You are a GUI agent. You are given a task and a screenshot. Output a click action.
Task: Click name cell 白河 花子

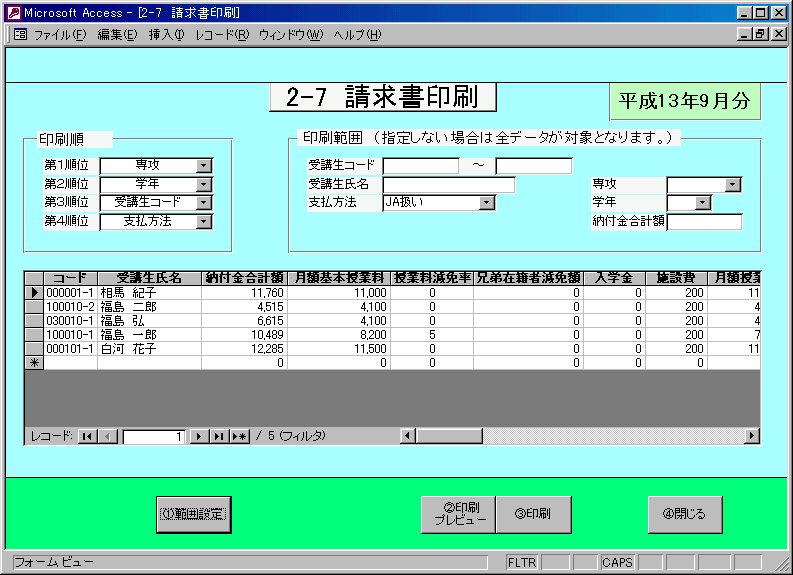click(x=149, y=348)
